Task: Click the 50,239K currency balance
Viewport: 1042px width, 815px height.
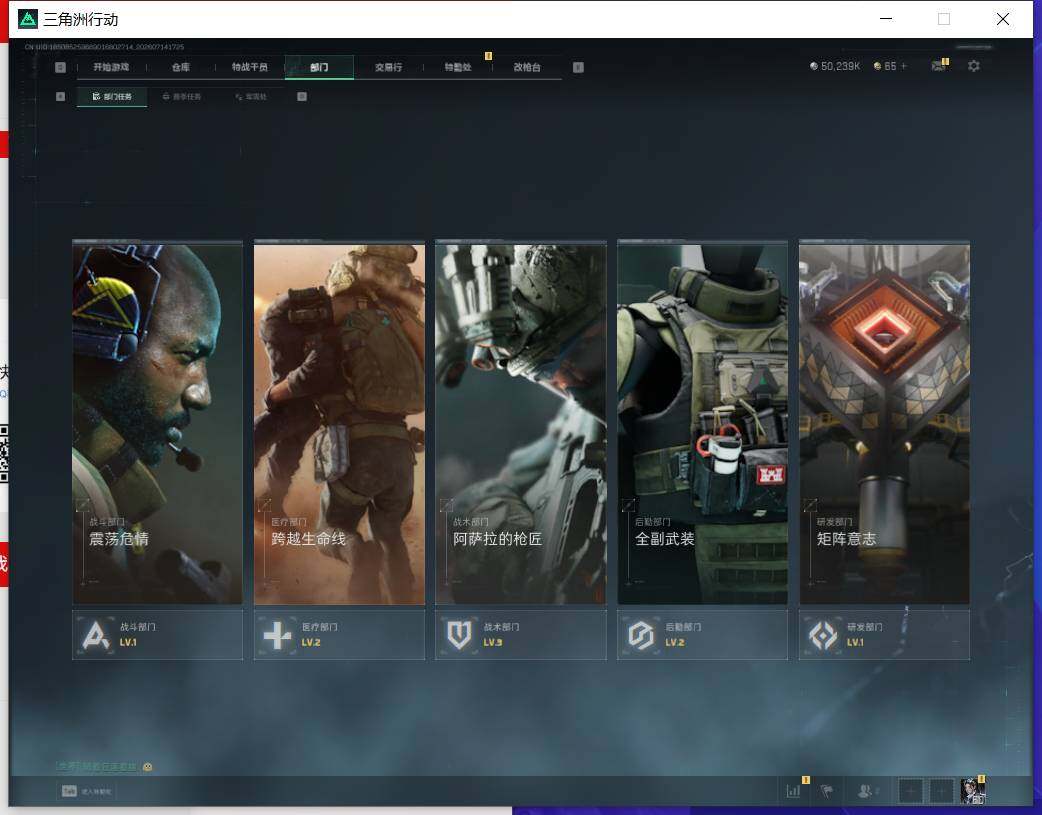Action: click(x=841, y=66)
